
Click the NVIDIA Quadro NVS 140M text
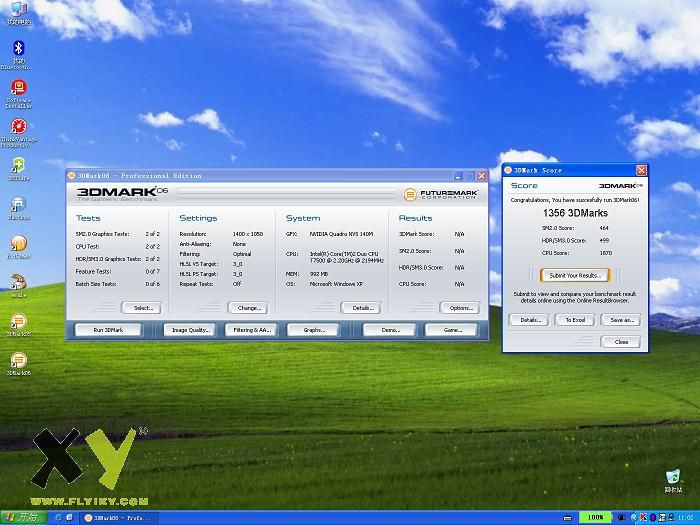coord(342,234)
